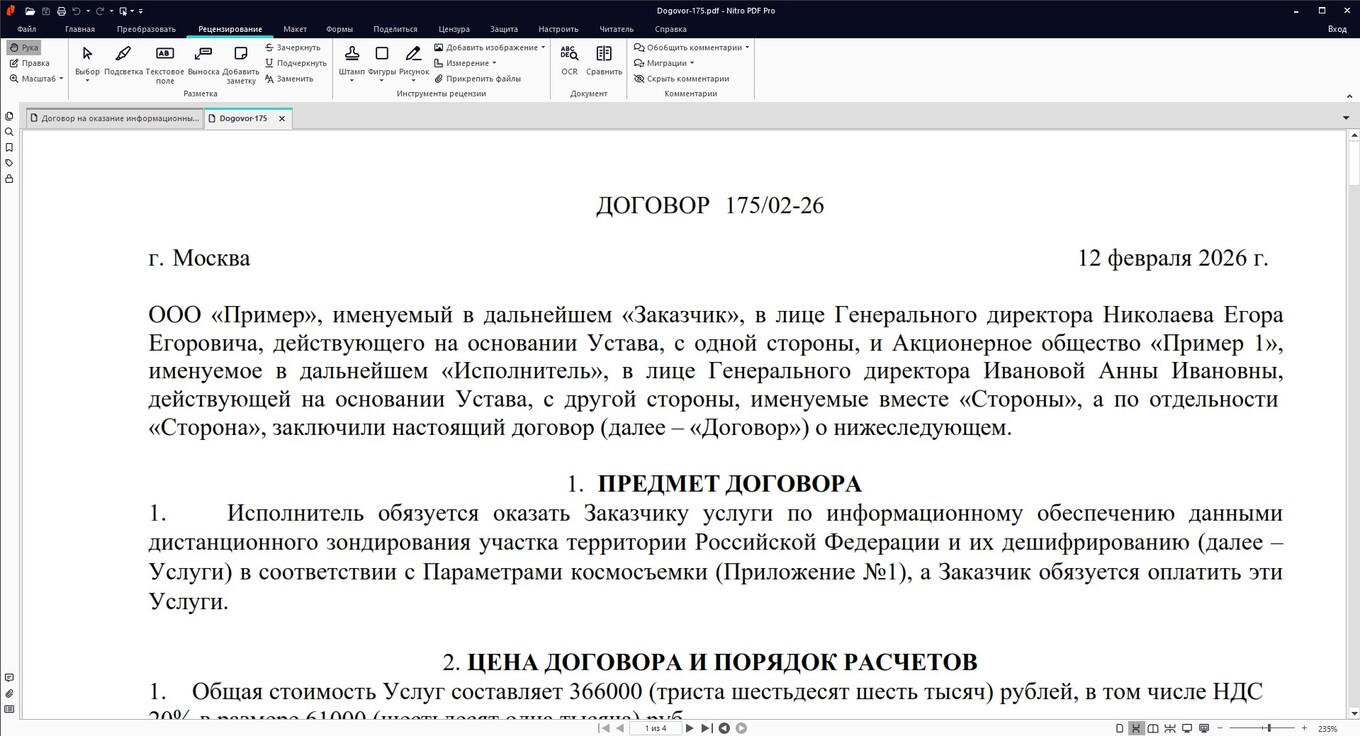Open the Search magnifier panel in sidebar
The width and height of the screenshot is (1360, 736).
point(9,132)
